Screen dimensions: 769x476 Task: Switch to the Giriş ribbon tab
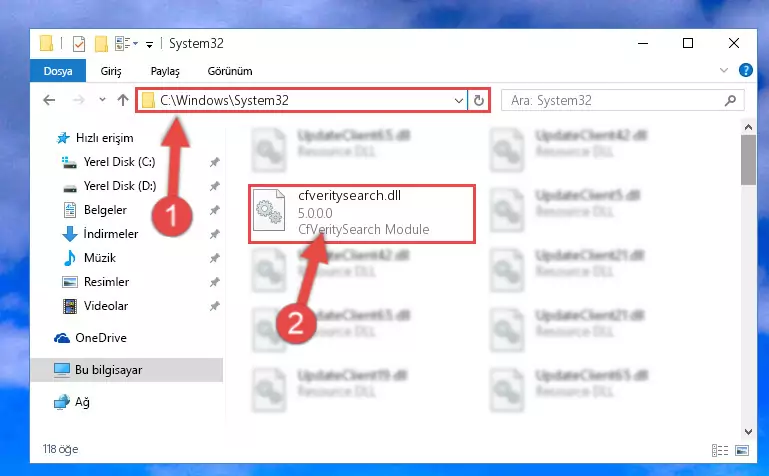click(111, 71)
